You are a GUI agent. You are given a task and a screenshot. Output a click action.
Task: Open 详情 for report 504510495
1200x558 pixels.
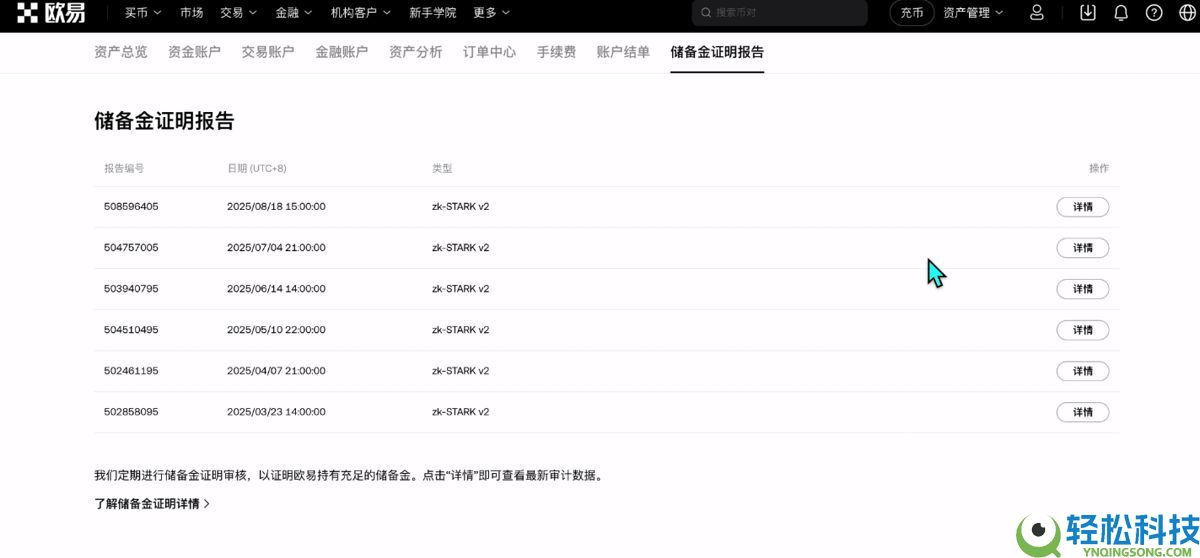pos(1083,330)
